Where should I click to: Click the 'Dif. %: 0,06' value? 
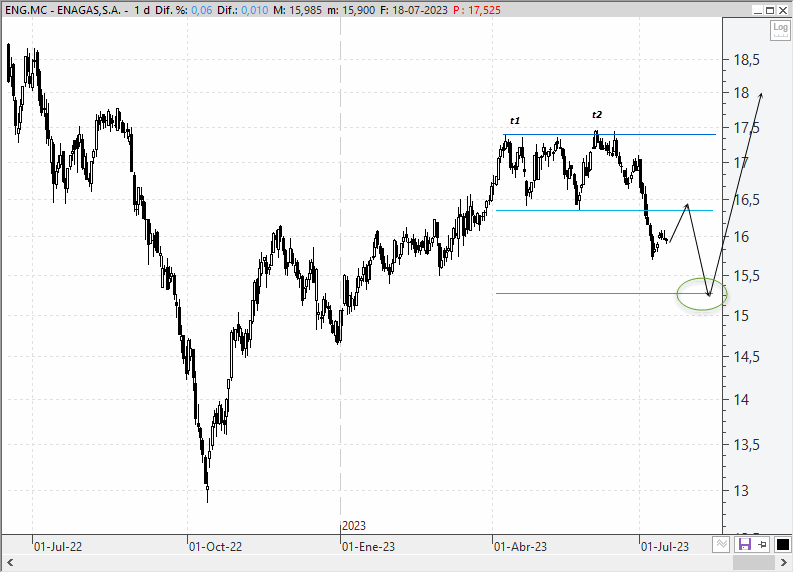184,10
